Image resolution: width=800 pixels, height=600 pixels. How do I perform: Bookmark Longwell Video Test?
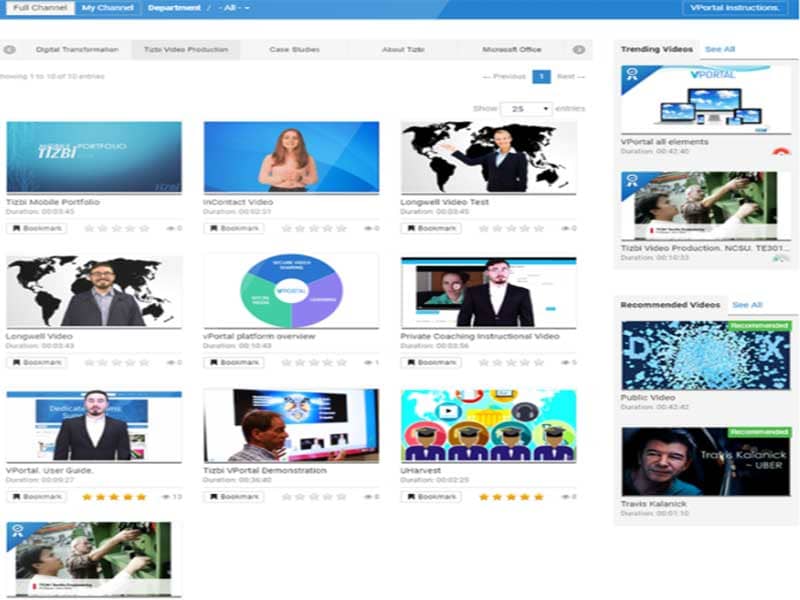431,228
